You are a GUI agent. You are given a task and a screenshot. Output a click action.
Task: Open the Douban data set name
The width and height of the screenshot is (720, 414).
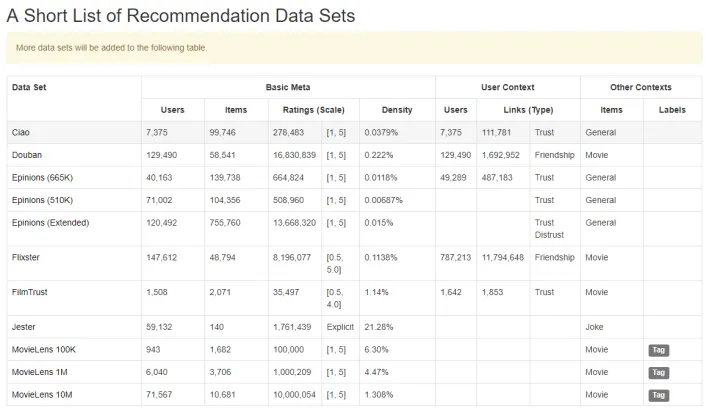26,155
